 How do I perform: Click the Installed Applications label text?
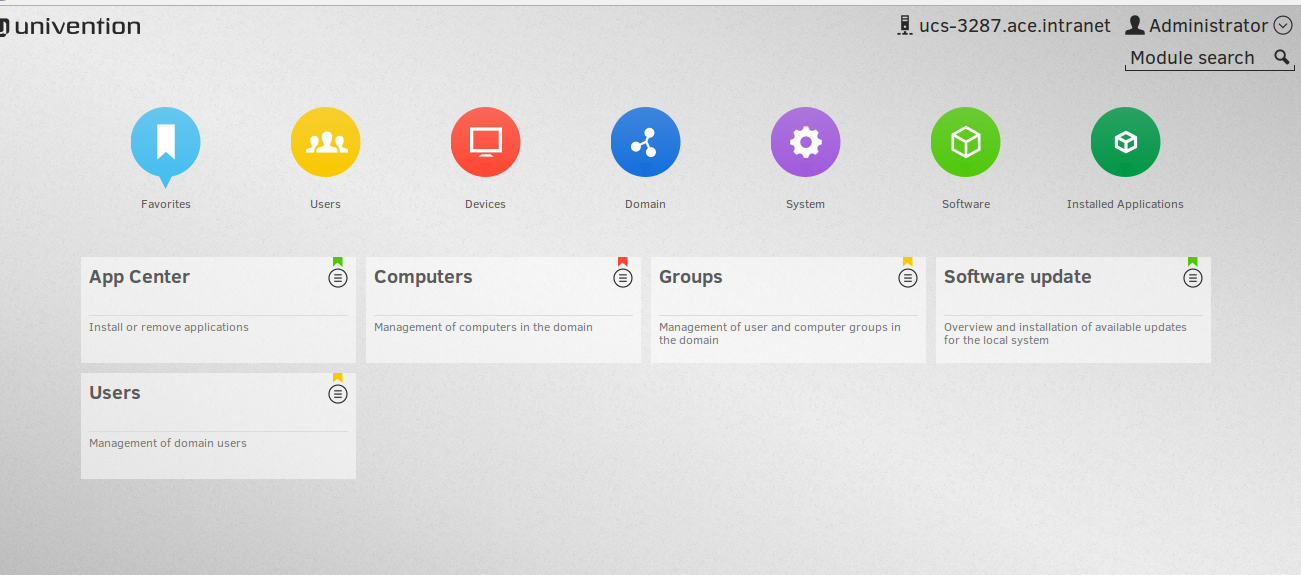1125,204
